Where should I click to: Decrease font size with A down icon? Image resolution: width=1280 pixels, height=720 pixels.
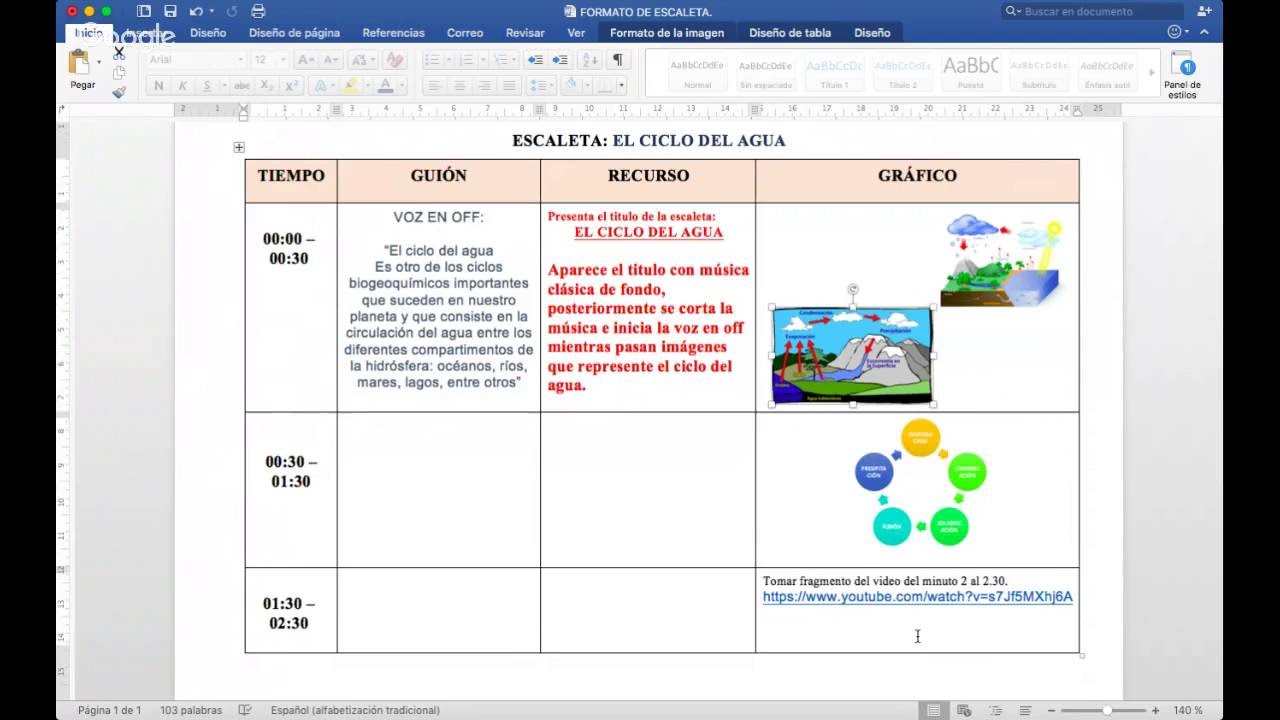coord(331,60)
